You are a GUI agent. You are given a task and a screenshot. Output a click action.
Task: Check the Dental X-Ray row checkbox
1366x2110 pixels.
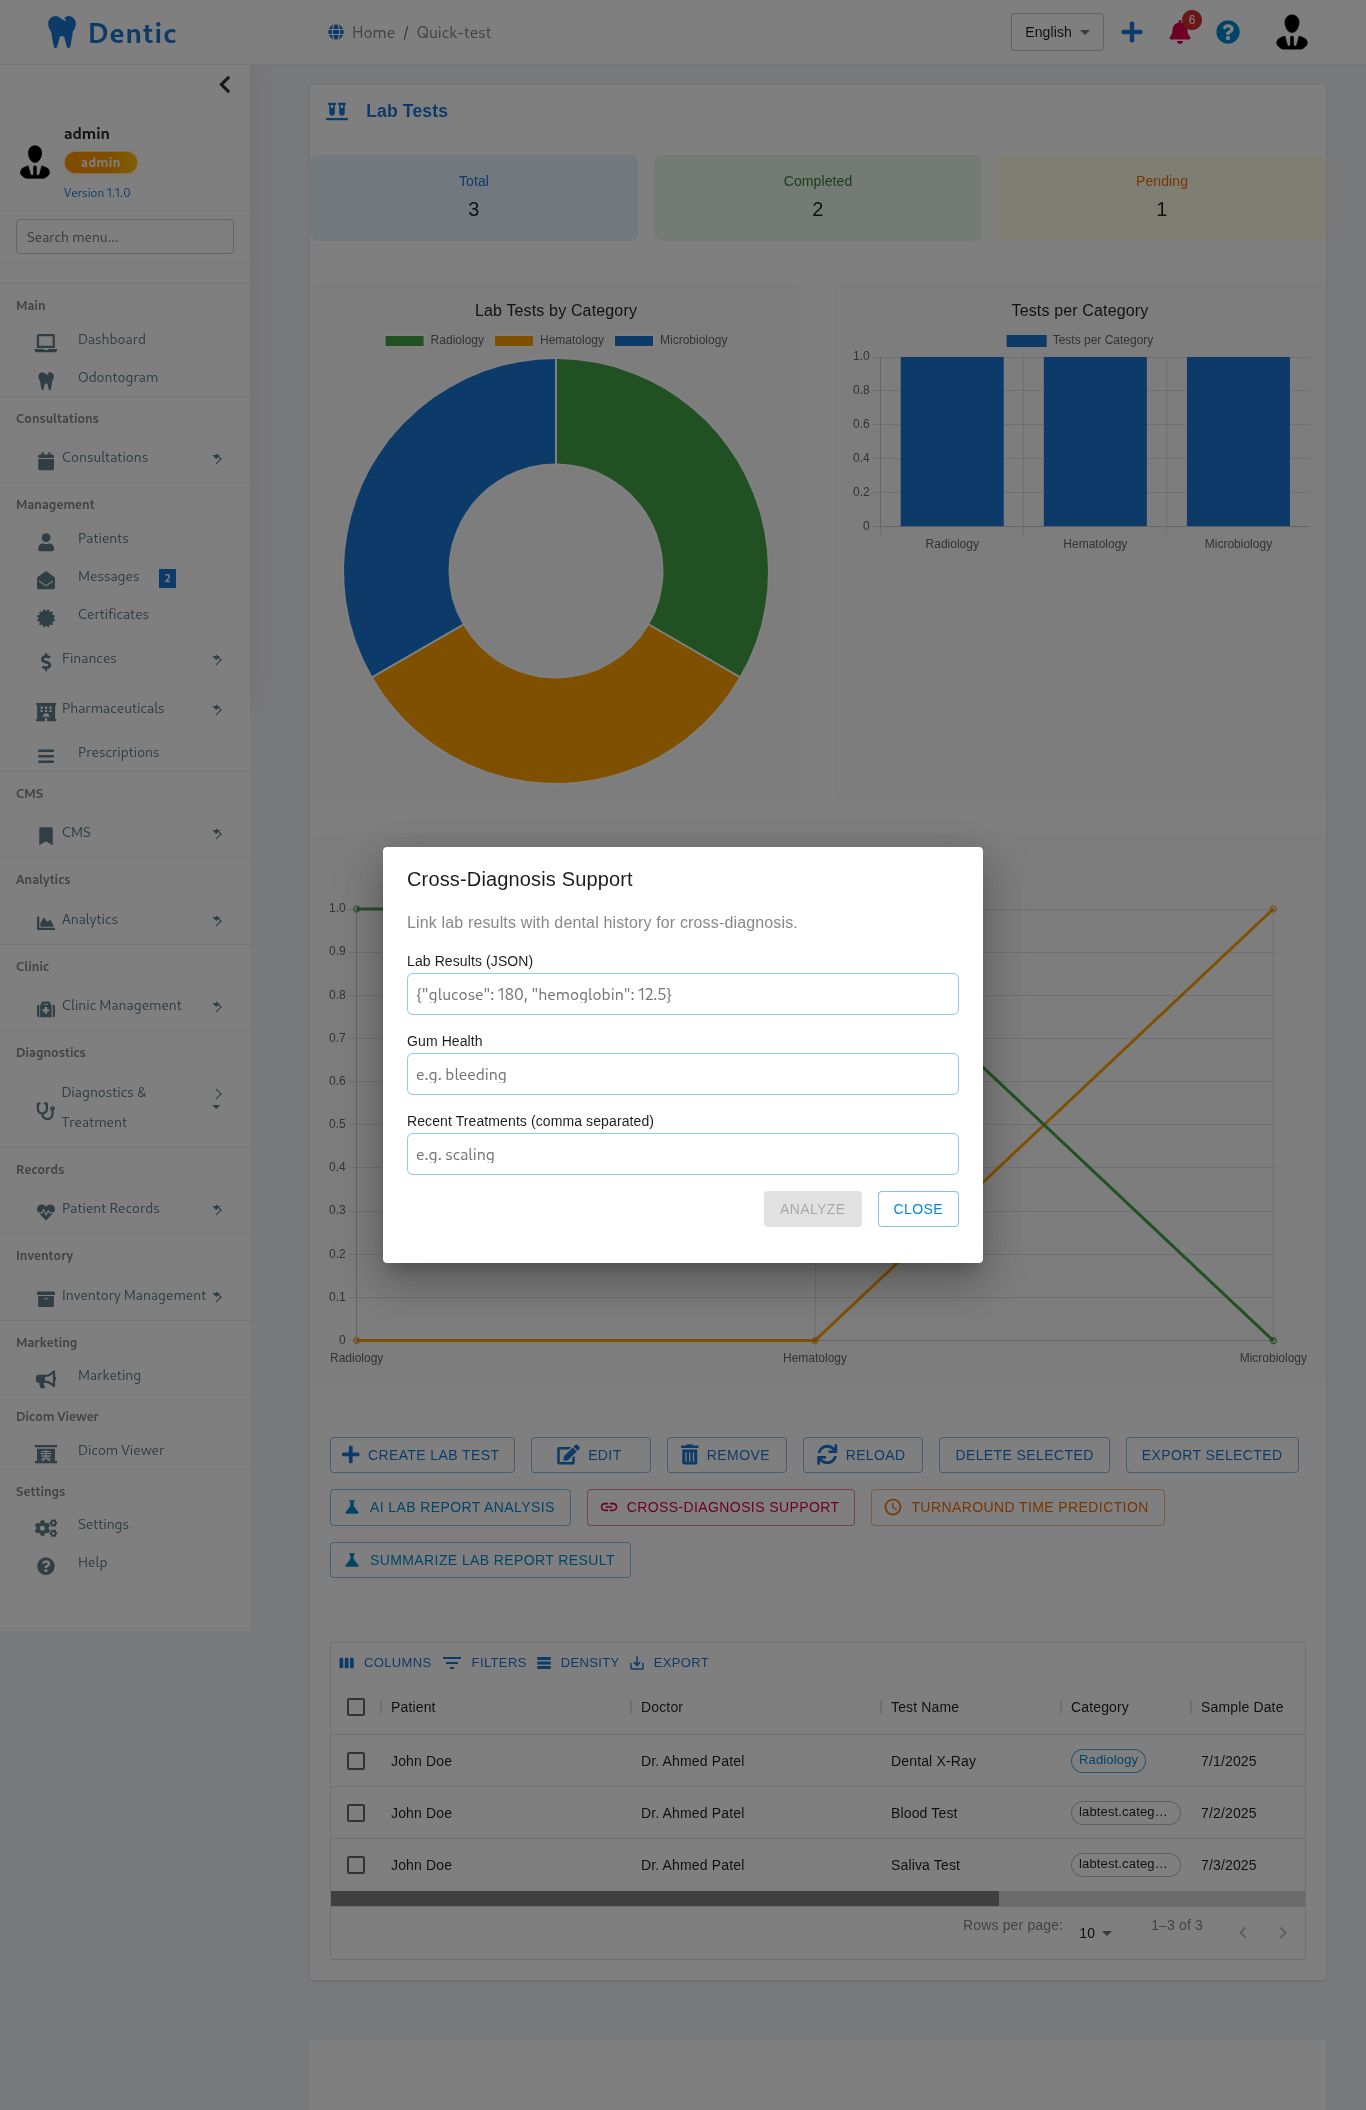point(356,1761)
